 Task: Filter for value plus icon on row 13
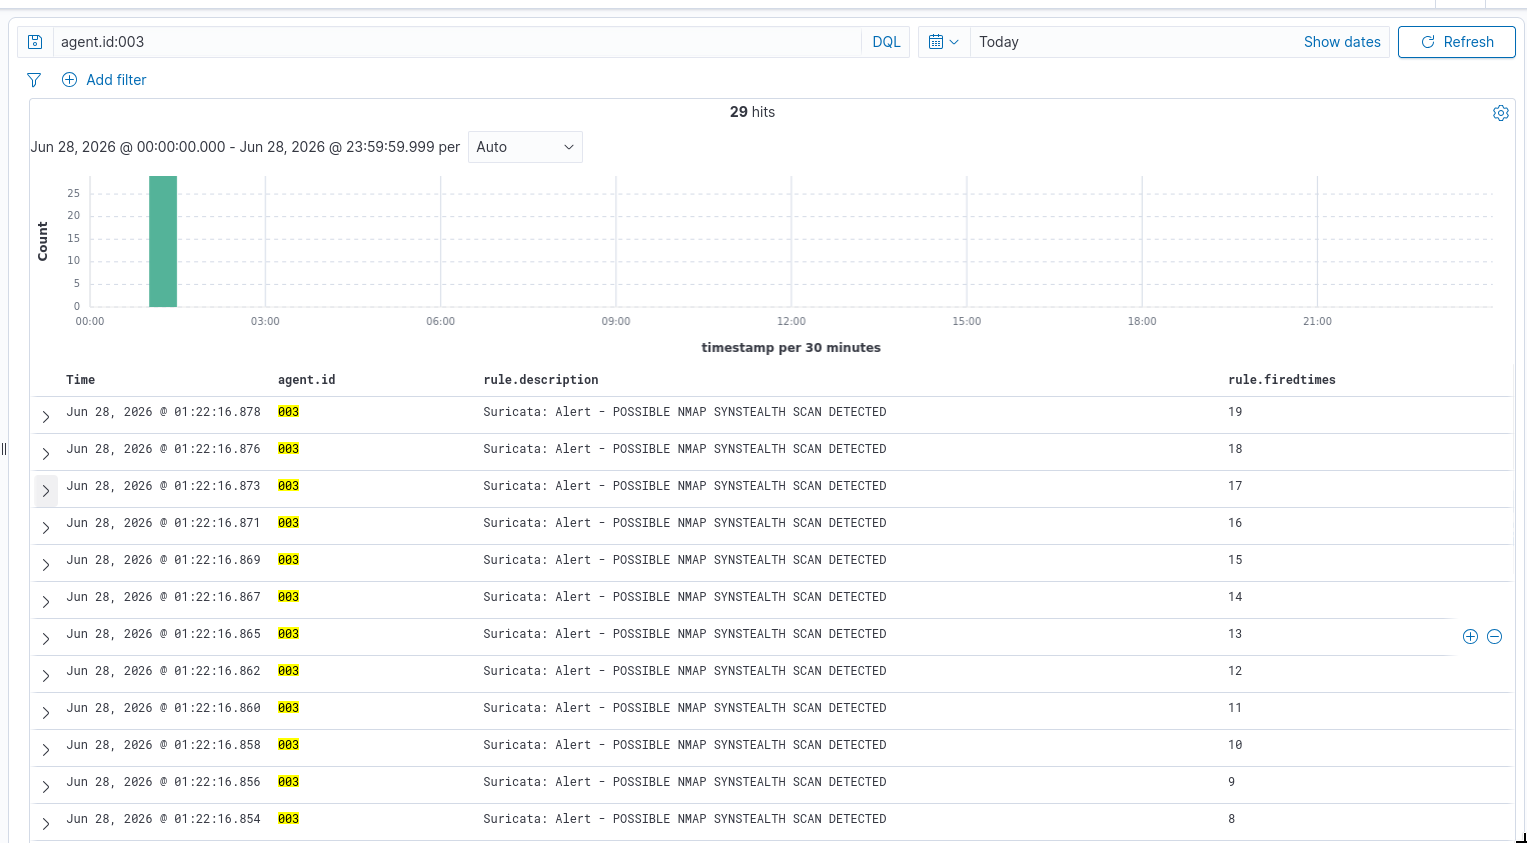[x=1470, y=637]
